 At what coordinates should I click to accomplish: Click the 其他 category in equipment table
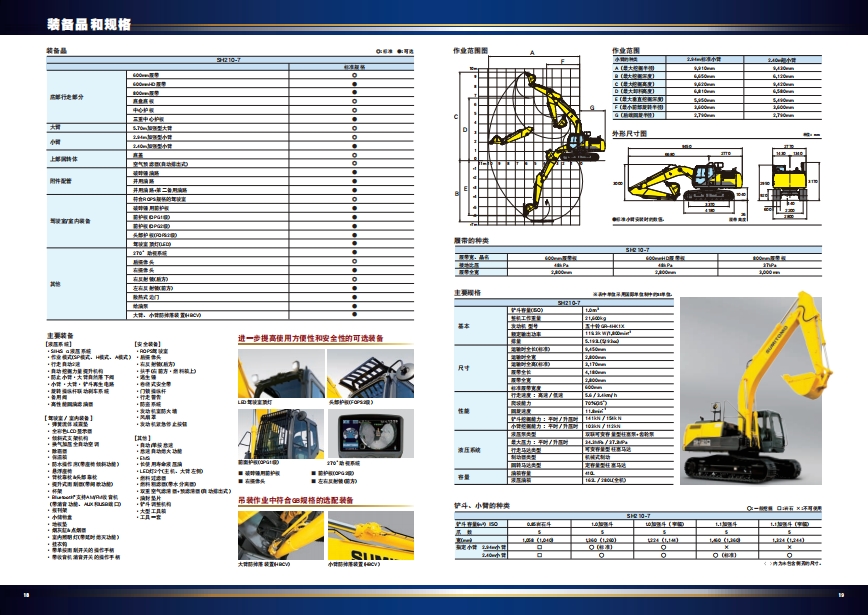pos(55,284)
